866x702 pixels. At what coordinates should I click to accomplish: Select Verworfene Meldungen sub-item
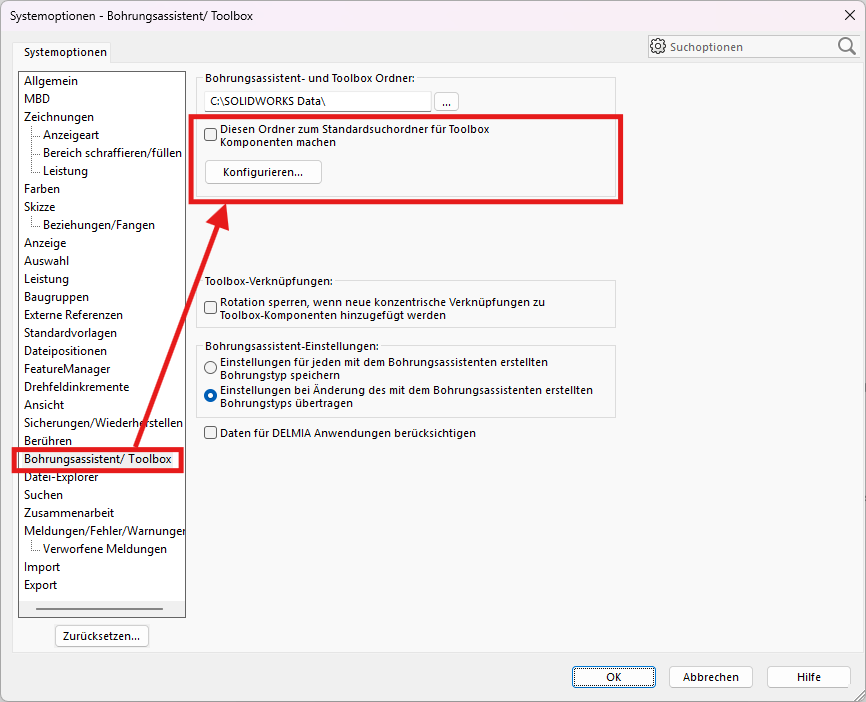coord(105,549)
